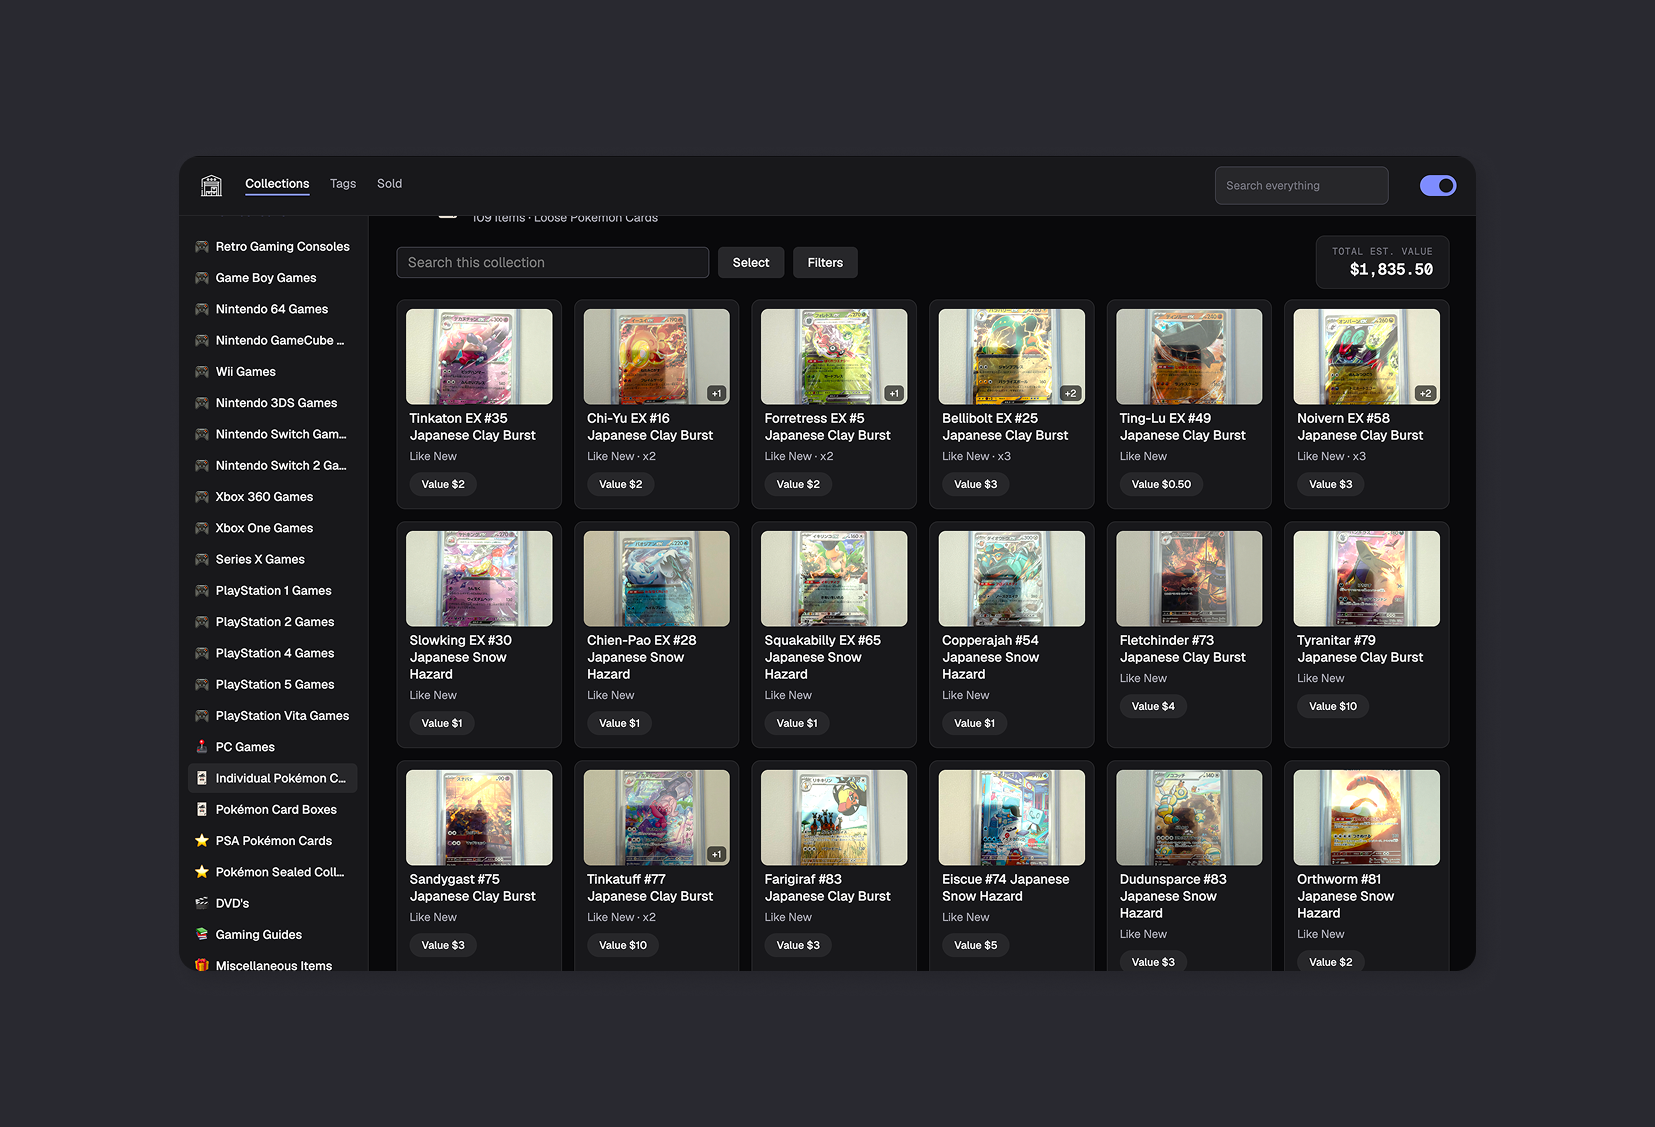The image size is (1655, 1127).
Task: Click the Select button
Action: [x=751, y=263]
